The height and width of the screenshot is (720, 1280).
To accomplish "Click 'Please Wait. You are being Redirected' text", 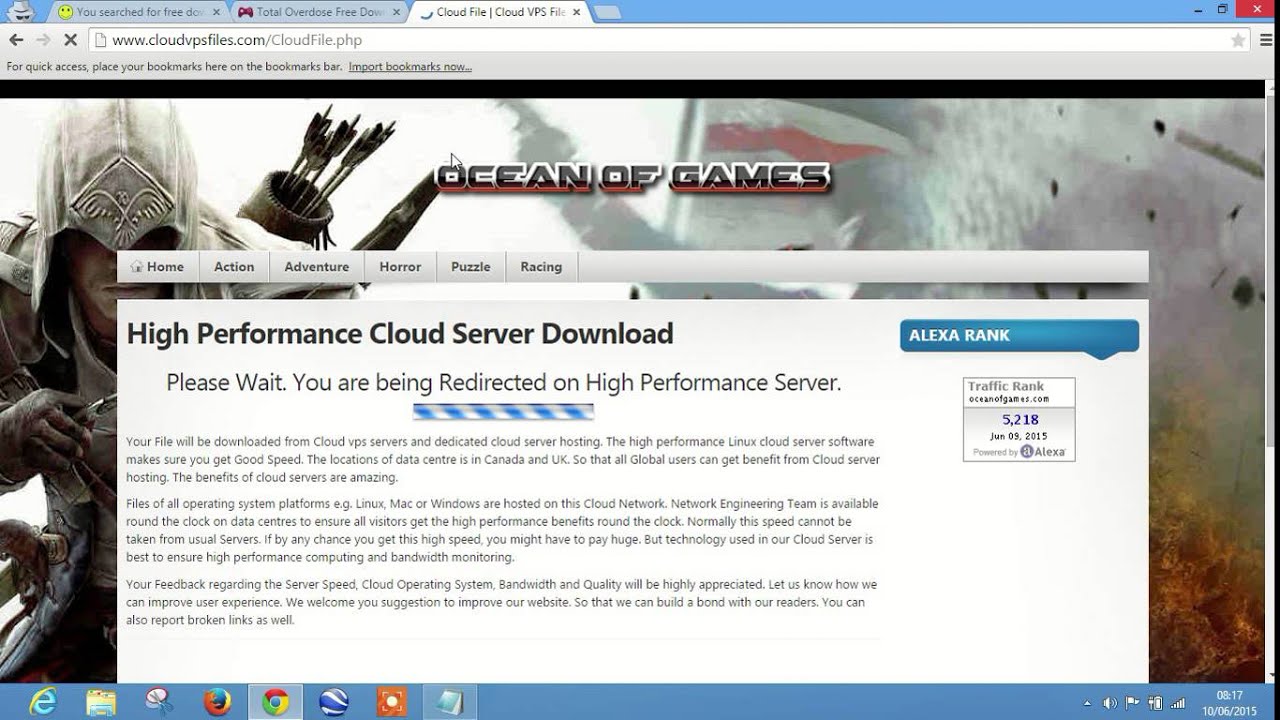I will (503, 382).
